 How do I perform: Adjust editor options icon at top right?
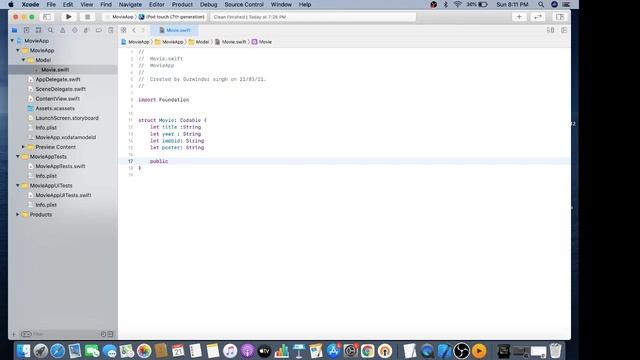click(x=551, y=30)
